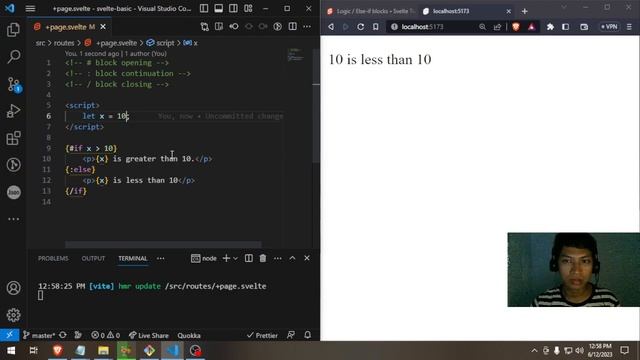Open Customize Layout in title bar
640x360 pixels.
(x=248, y=8)
